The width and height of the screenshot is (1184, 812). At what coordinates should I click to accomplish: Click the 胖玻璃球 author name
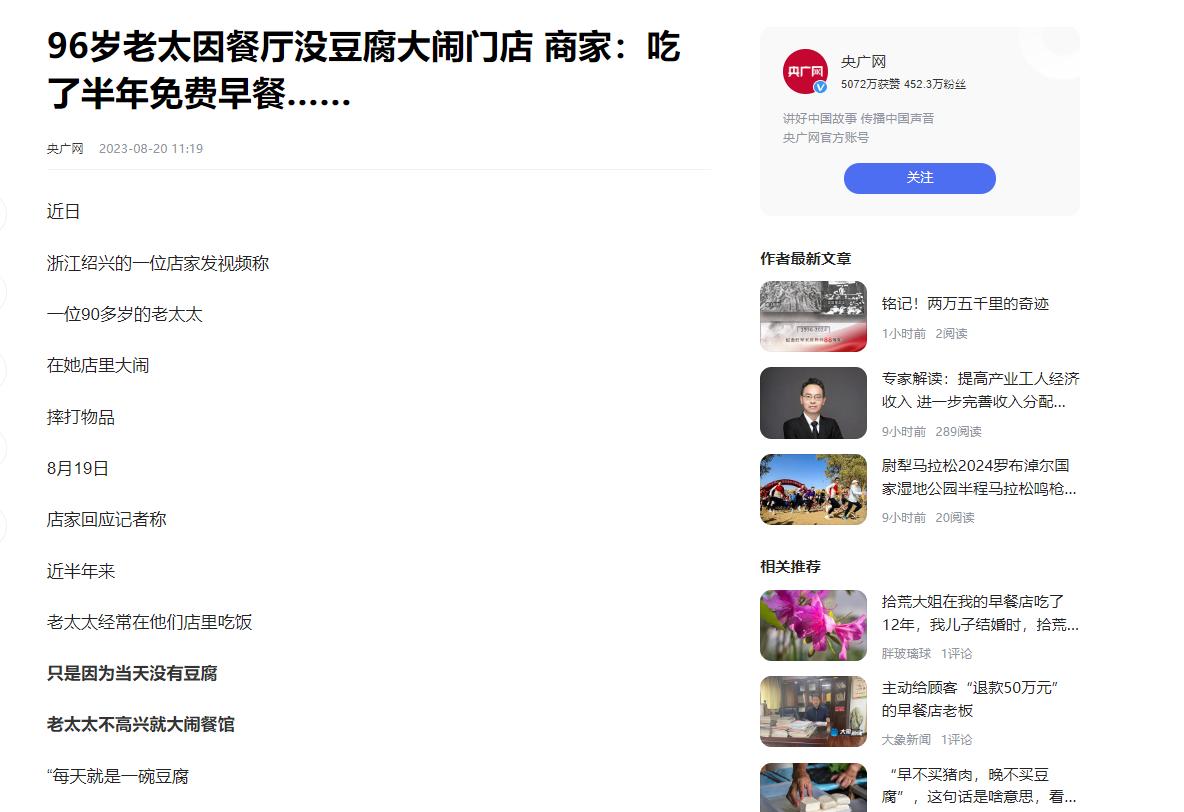pos(906,653)
